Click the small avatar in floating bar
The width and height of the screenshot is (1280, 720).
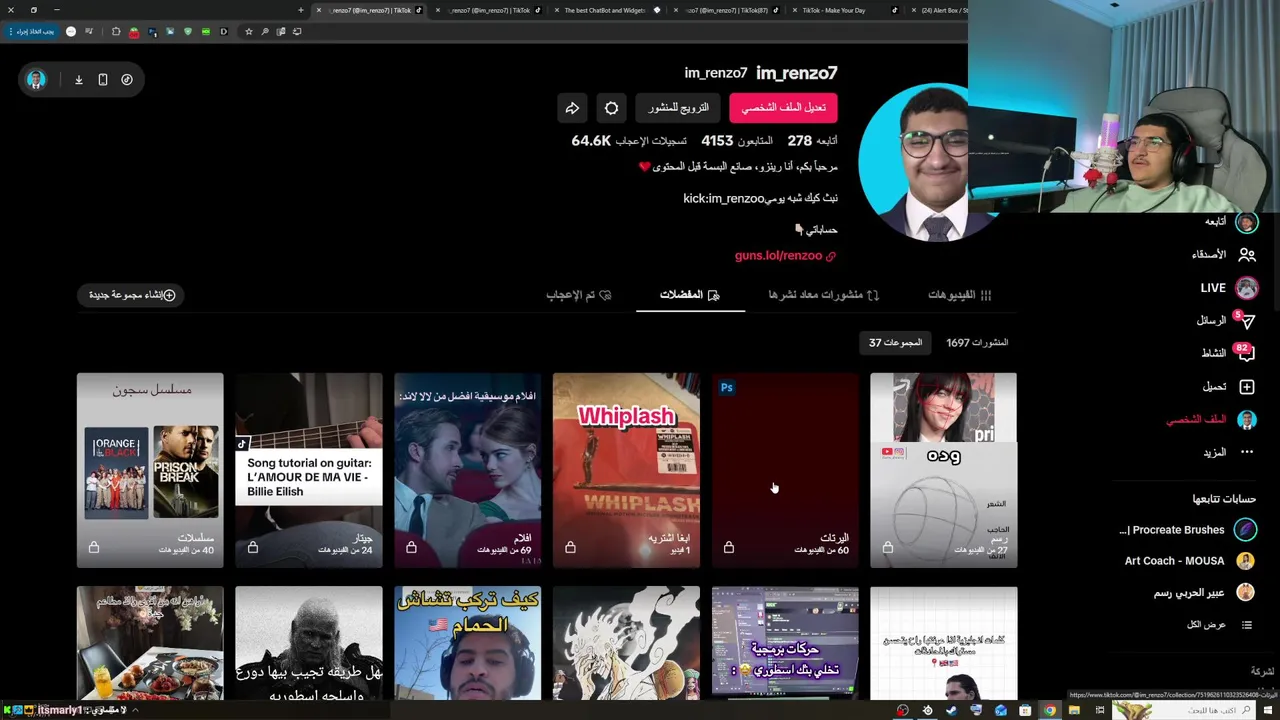[x=36, y=80]
